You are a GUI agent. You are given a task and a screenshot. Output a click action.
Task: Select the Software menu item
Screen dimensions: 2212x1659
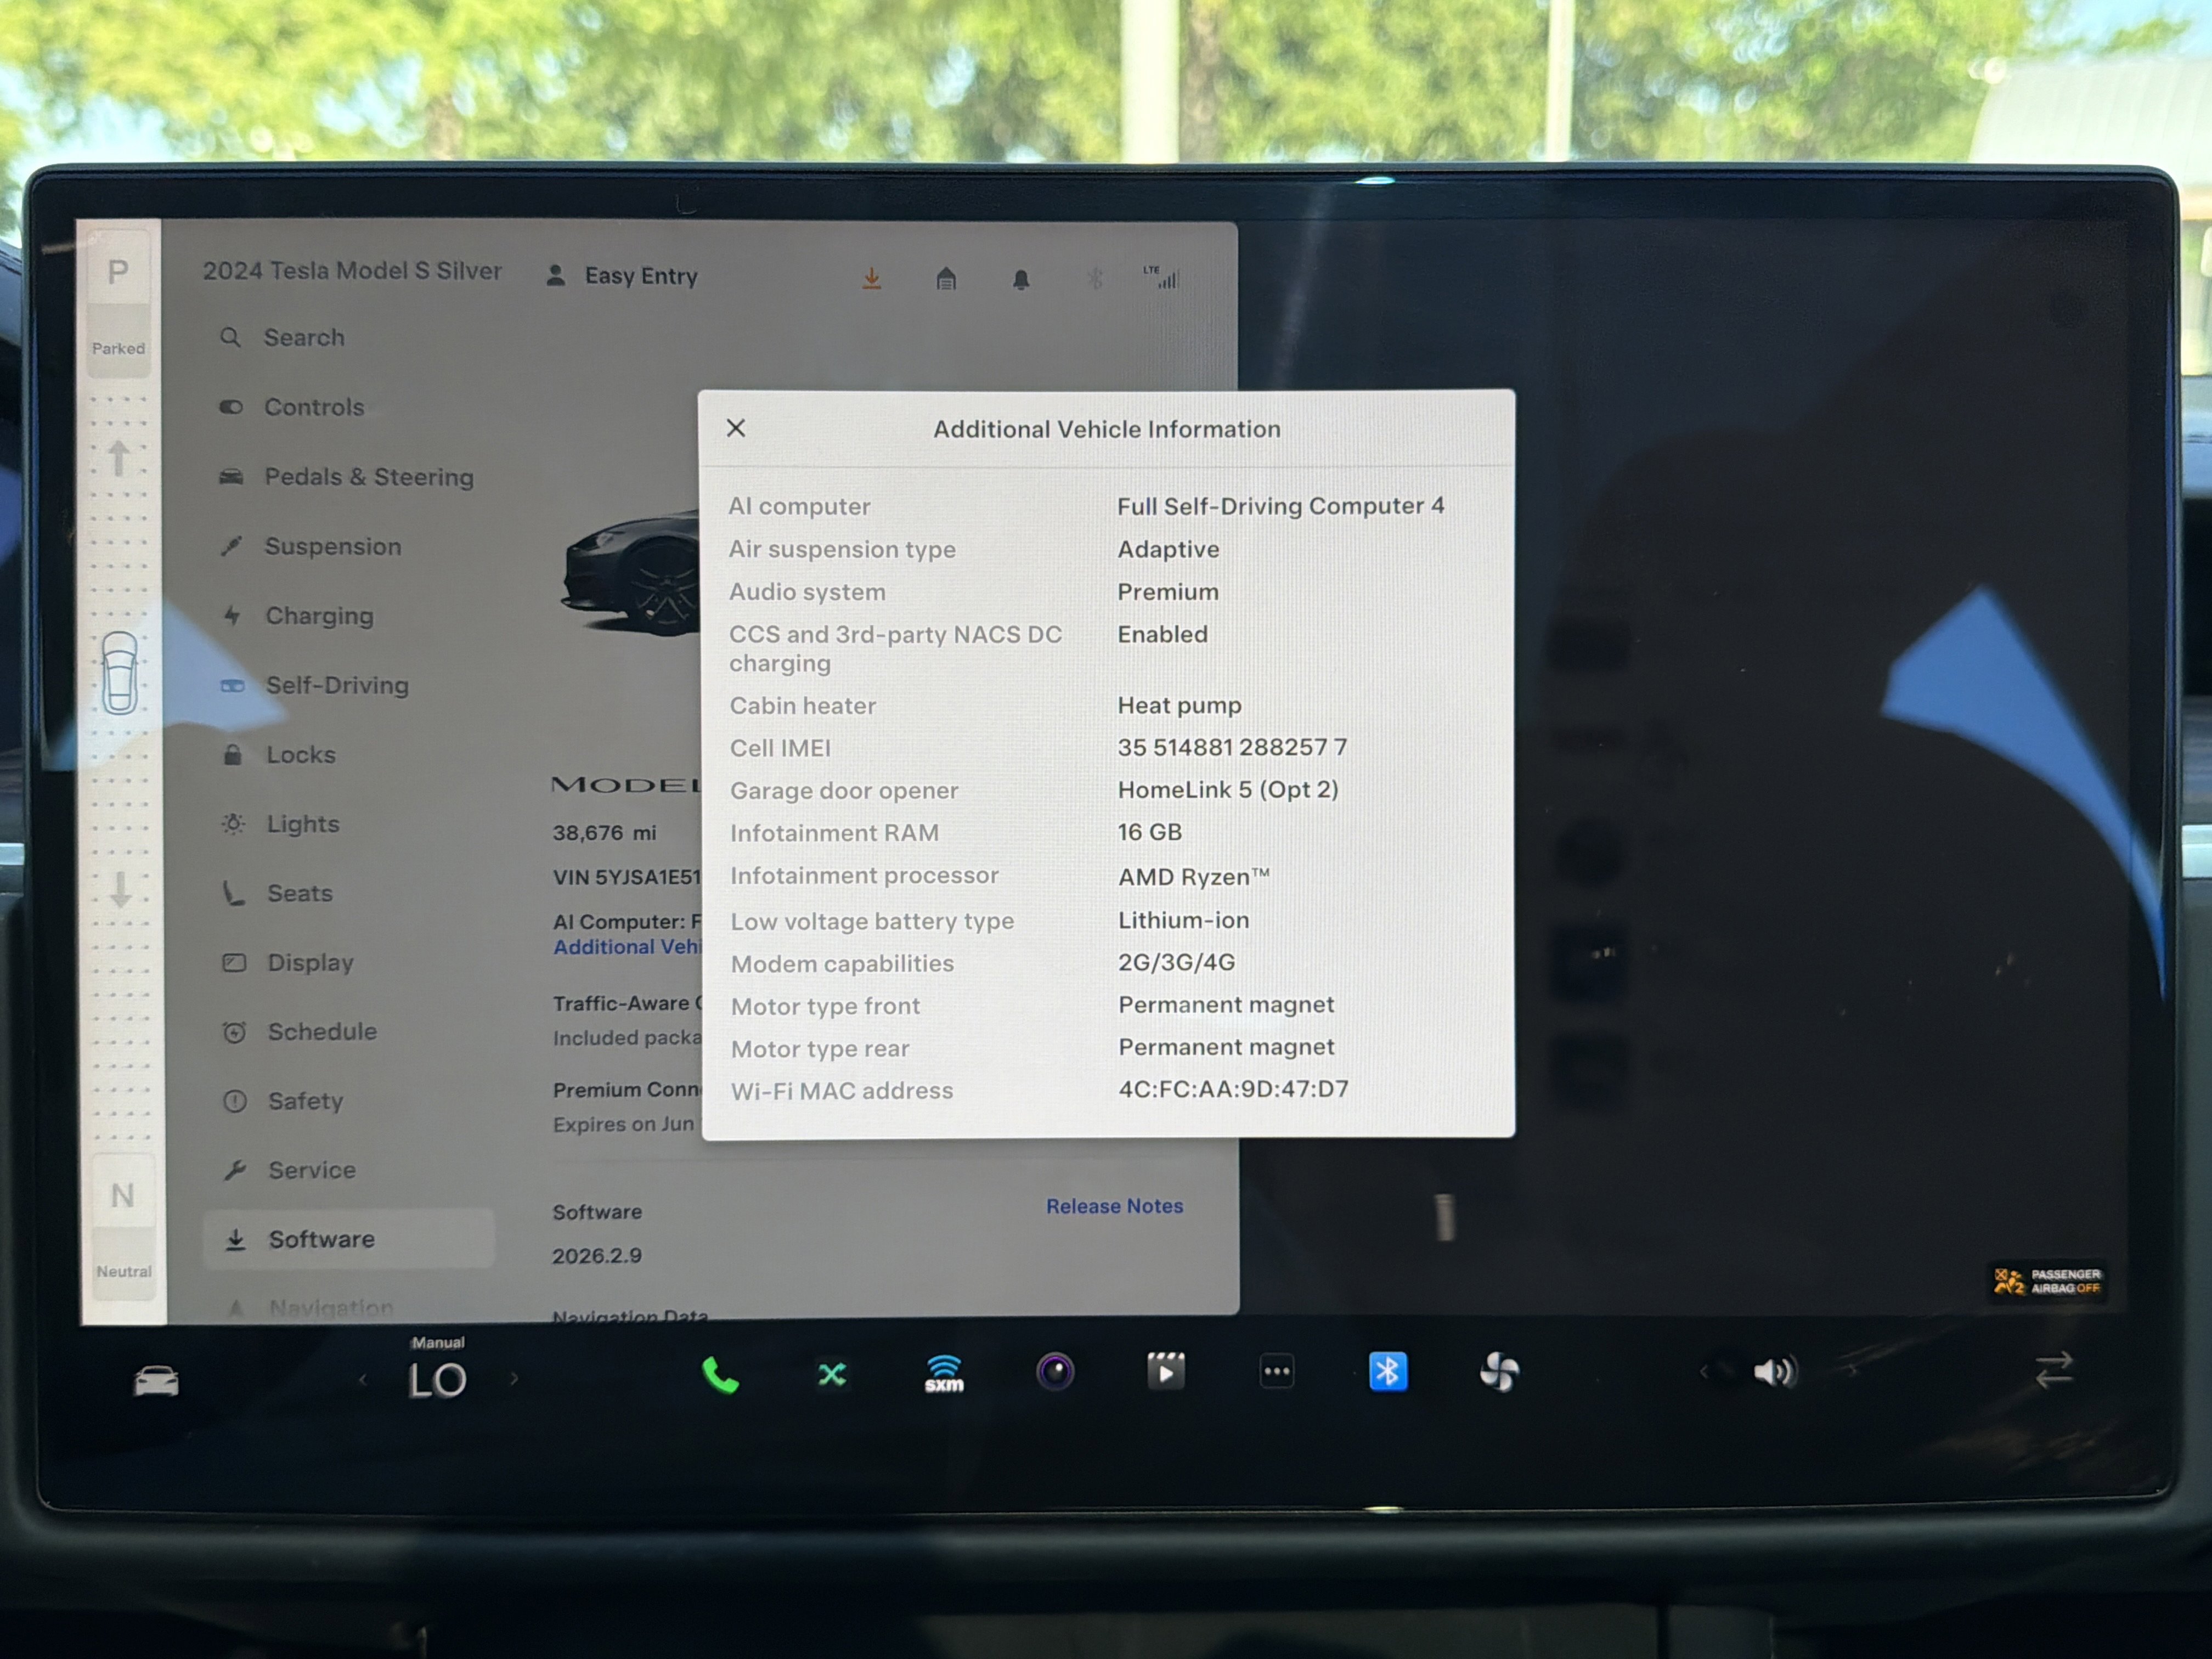[x=348, y=1239]
